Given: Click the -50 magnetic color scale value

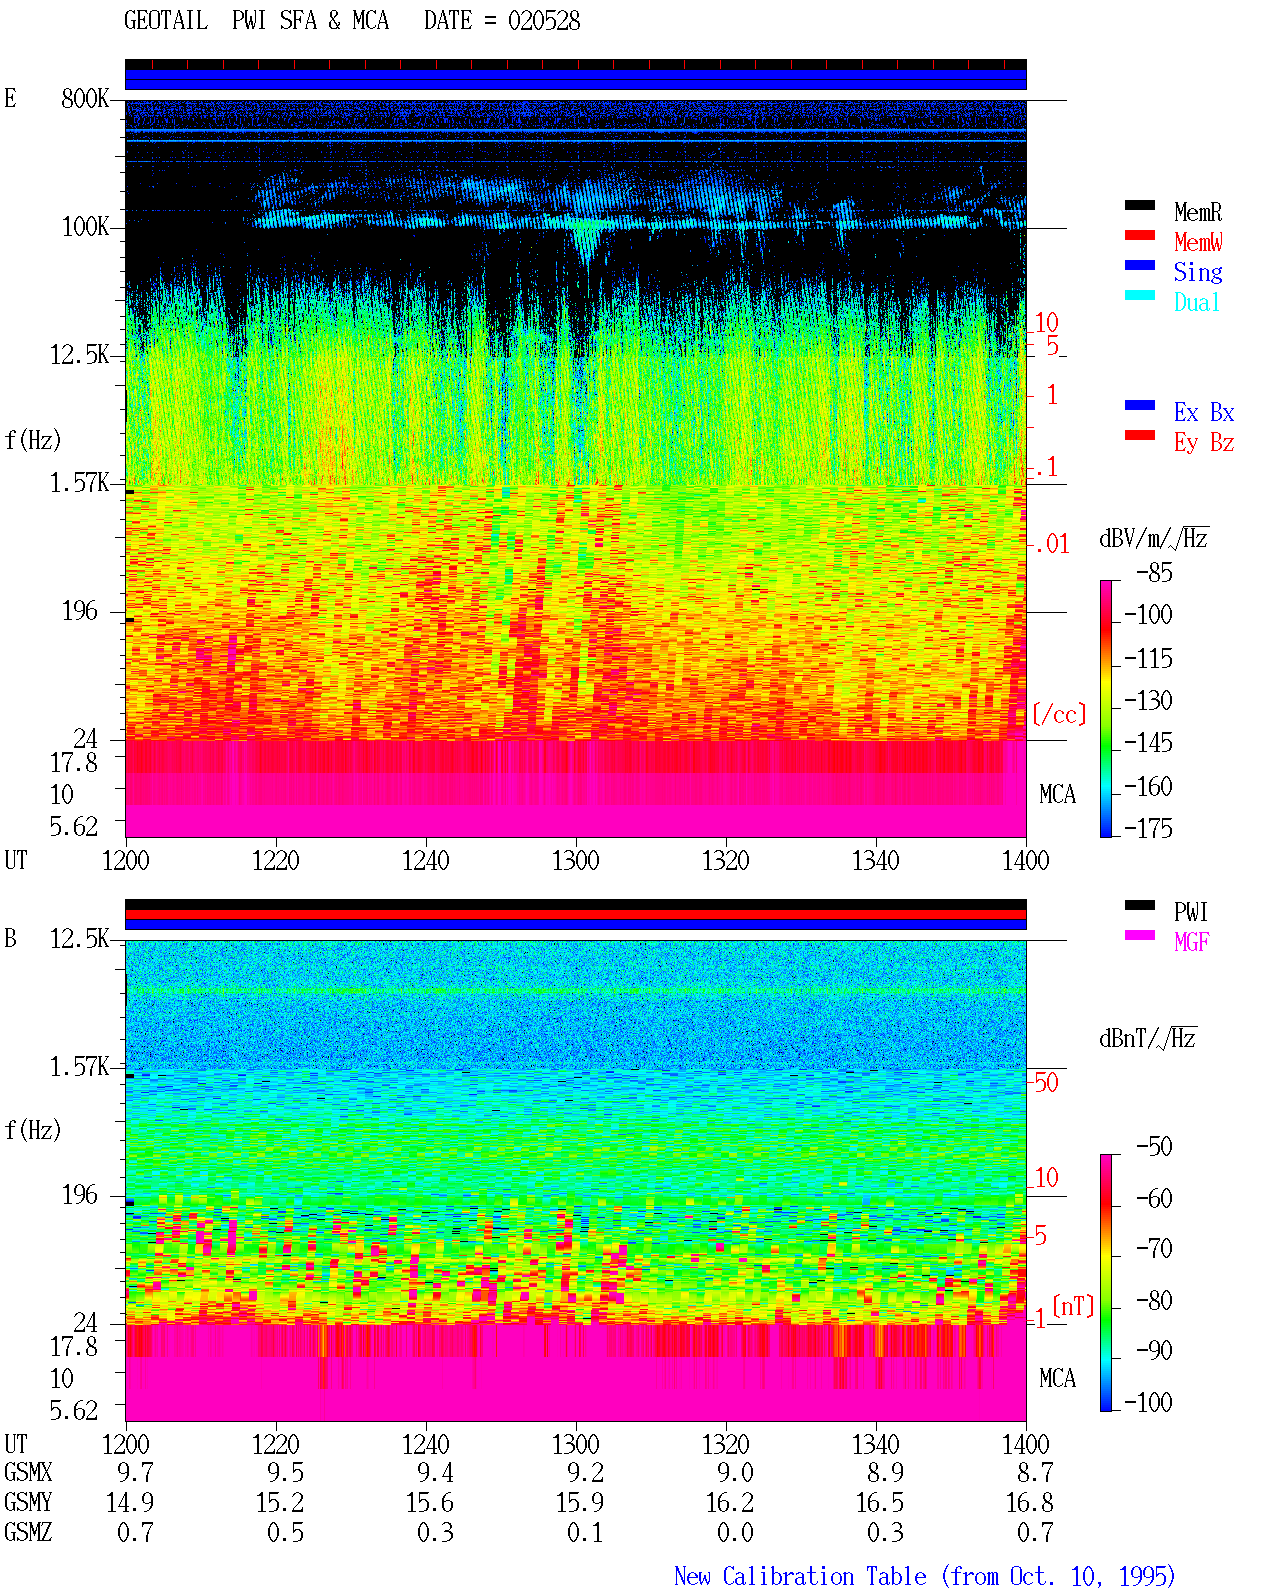Looking at the screenshot, I should [x=1155, y=1147].
